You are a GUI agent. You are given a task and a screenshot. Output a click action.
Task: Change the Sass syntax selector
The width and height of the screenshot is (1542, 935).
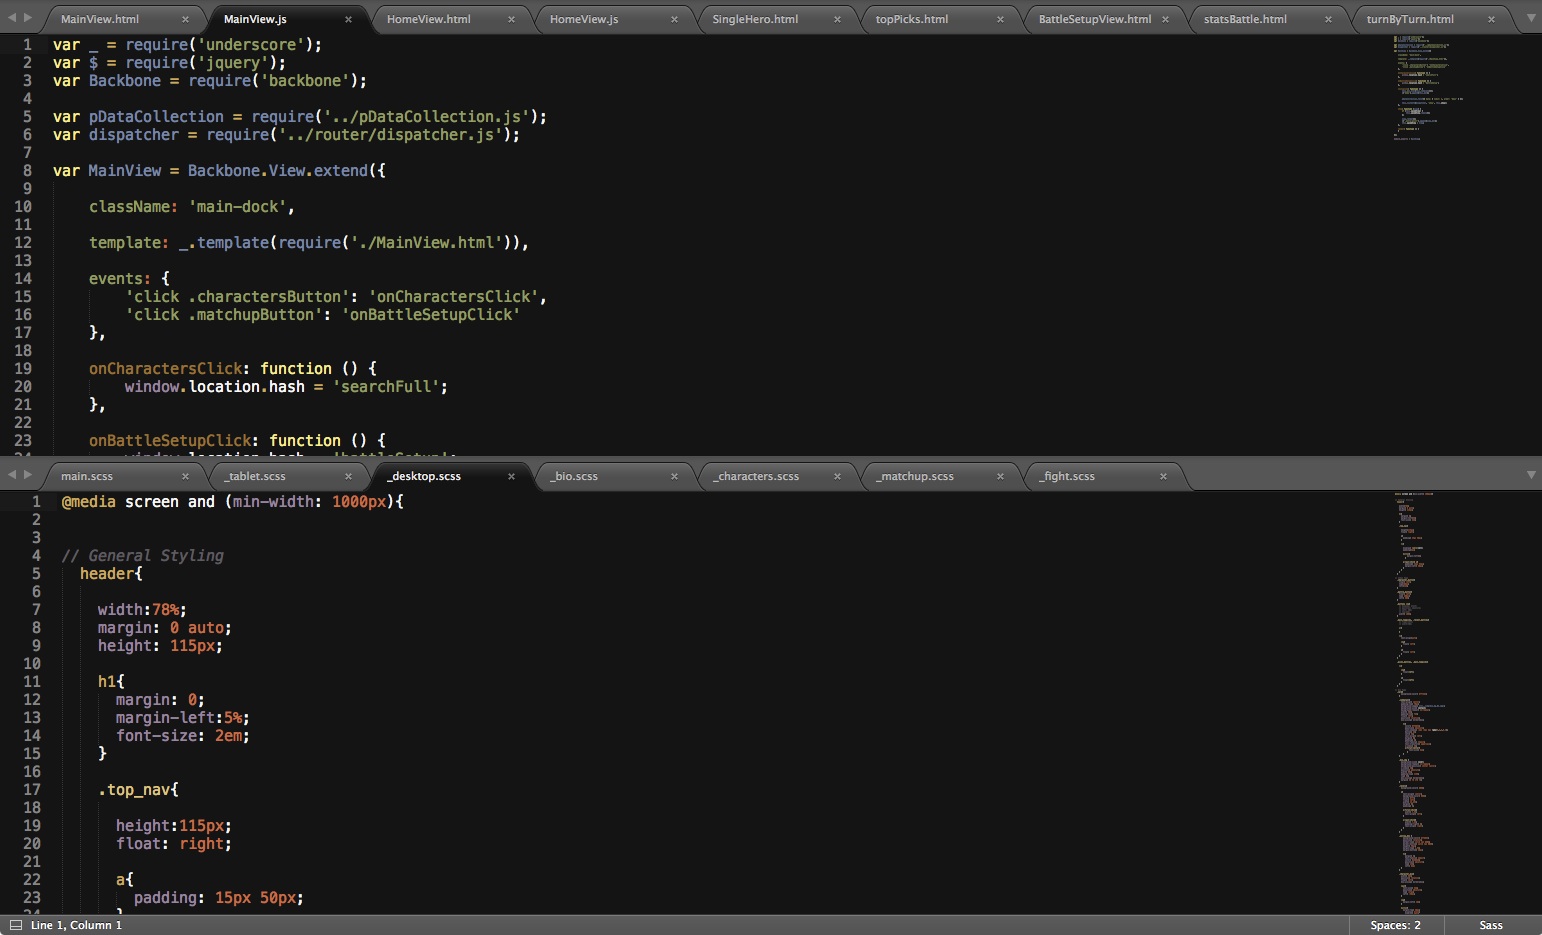tap(1490, 925)
